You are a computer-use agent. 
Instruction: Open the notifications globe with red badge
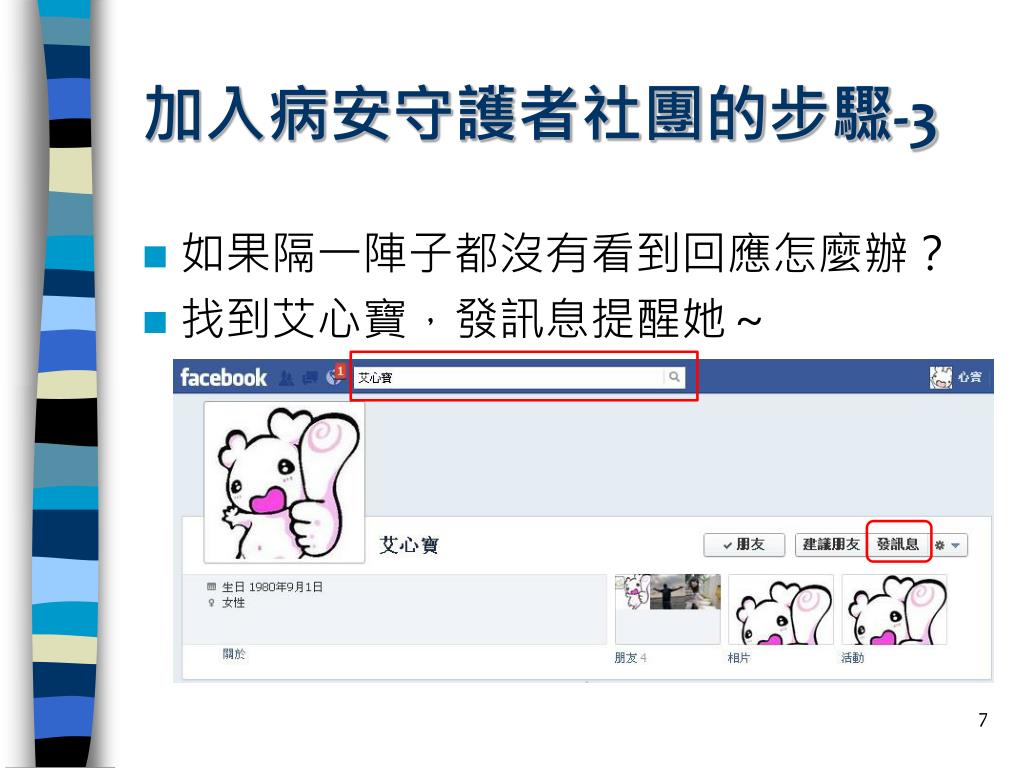pyautogui.click(x=335, y=376)
